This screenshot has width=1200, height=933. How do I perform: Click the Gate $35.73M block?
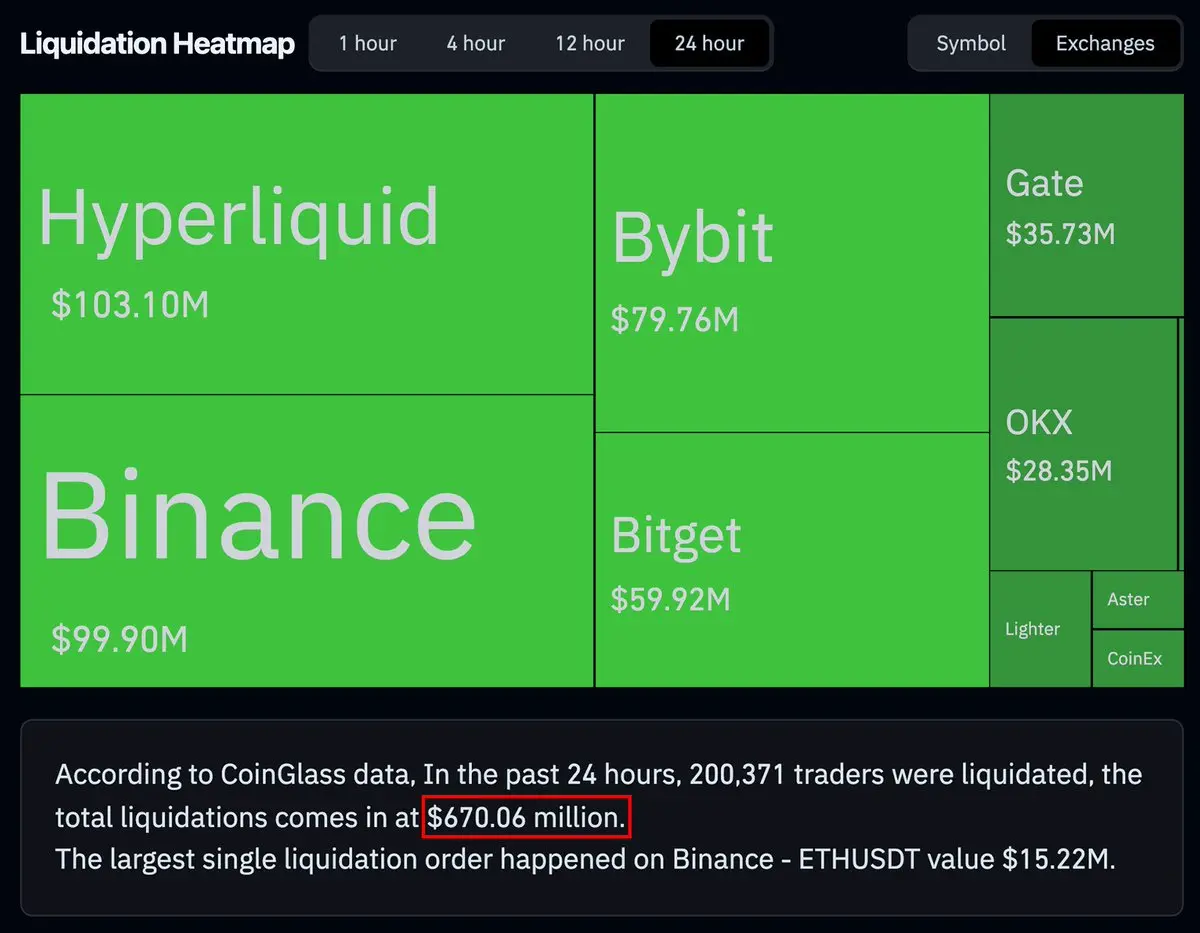click(1086, 205)
